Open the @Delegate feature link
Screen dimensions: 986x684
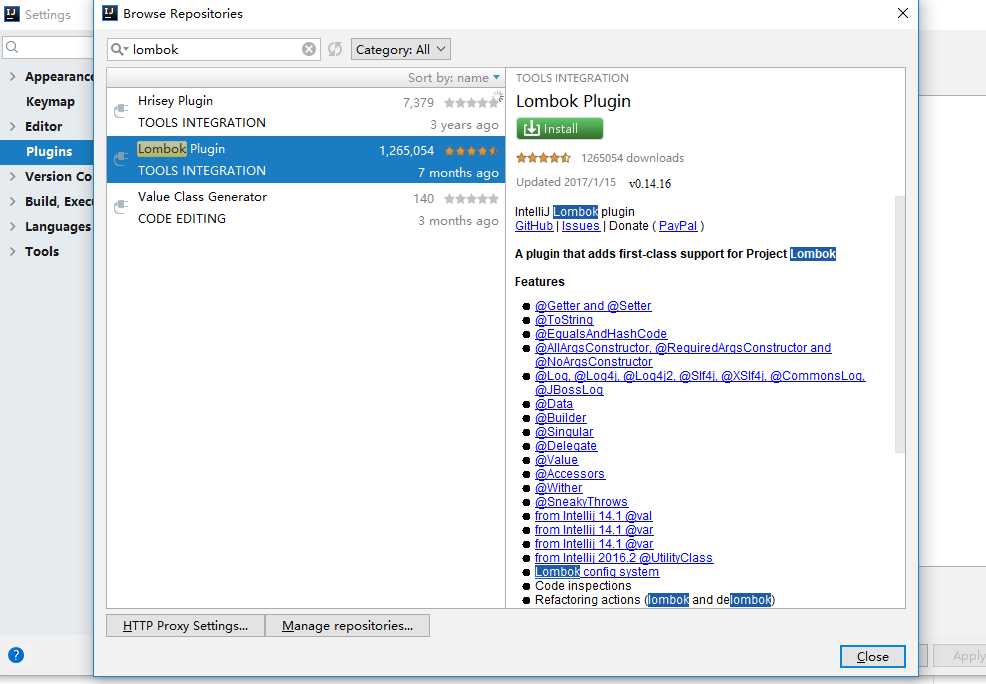tap(566, 446)
